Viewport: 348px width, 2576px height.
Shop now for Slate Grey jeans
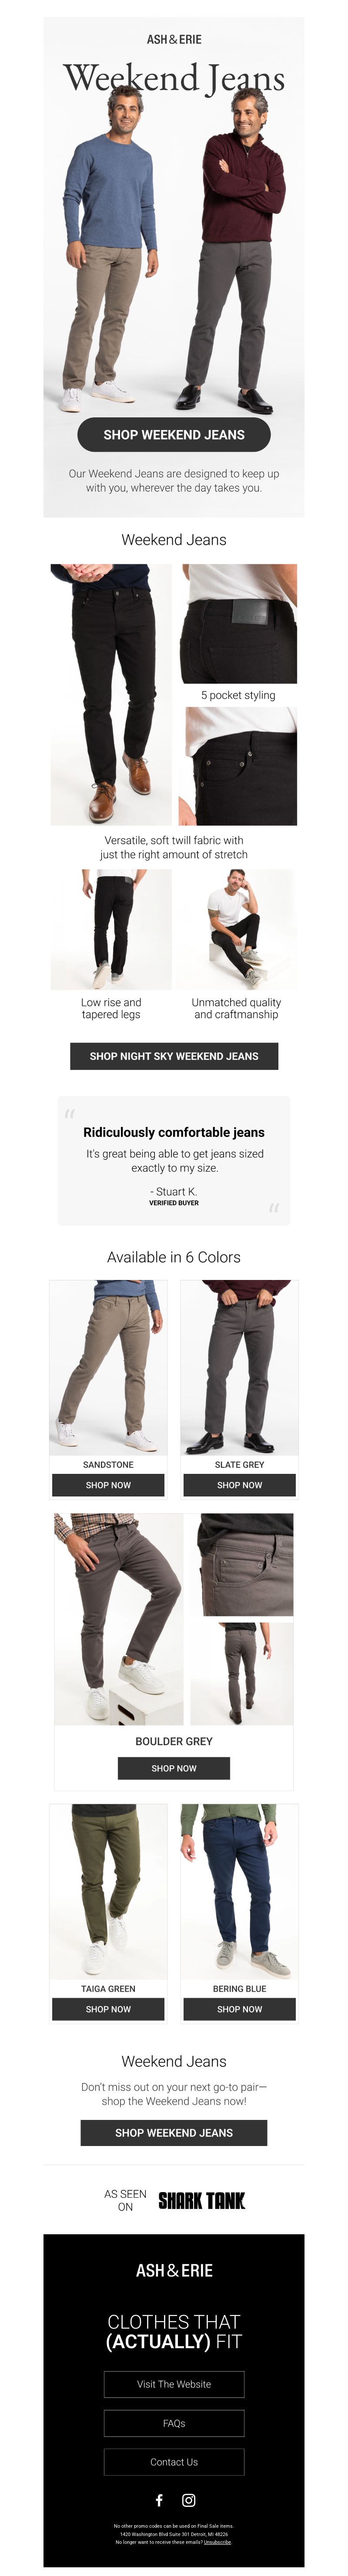240,1485
